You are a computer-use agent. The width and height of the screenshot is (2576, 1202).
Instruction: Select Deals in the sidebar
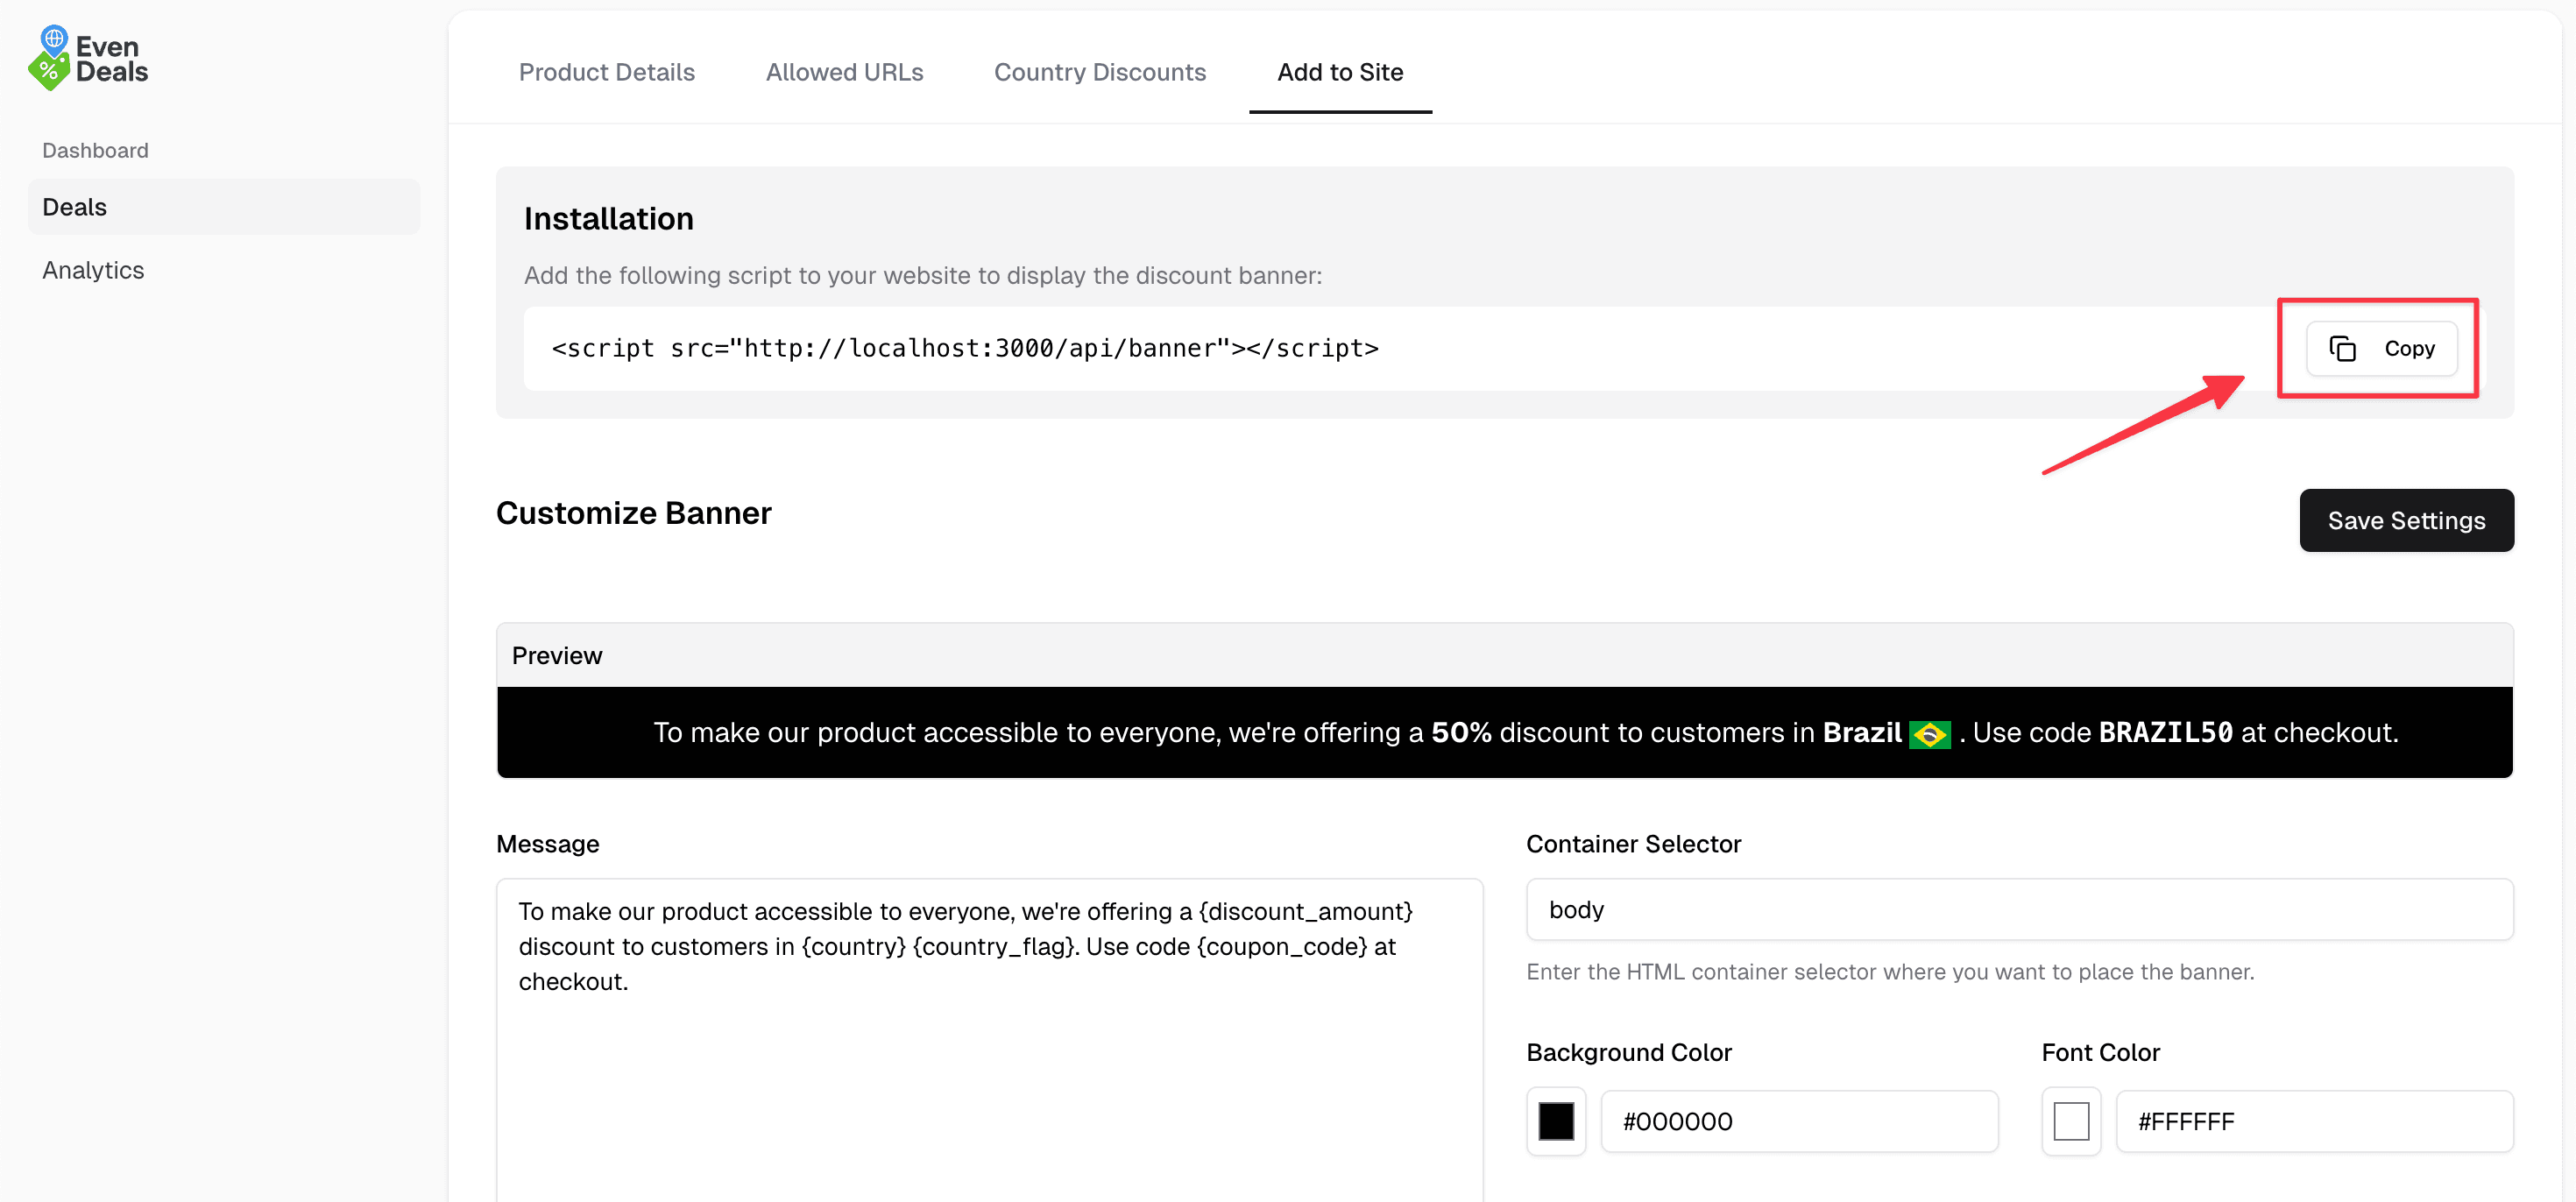coord(224,207)
